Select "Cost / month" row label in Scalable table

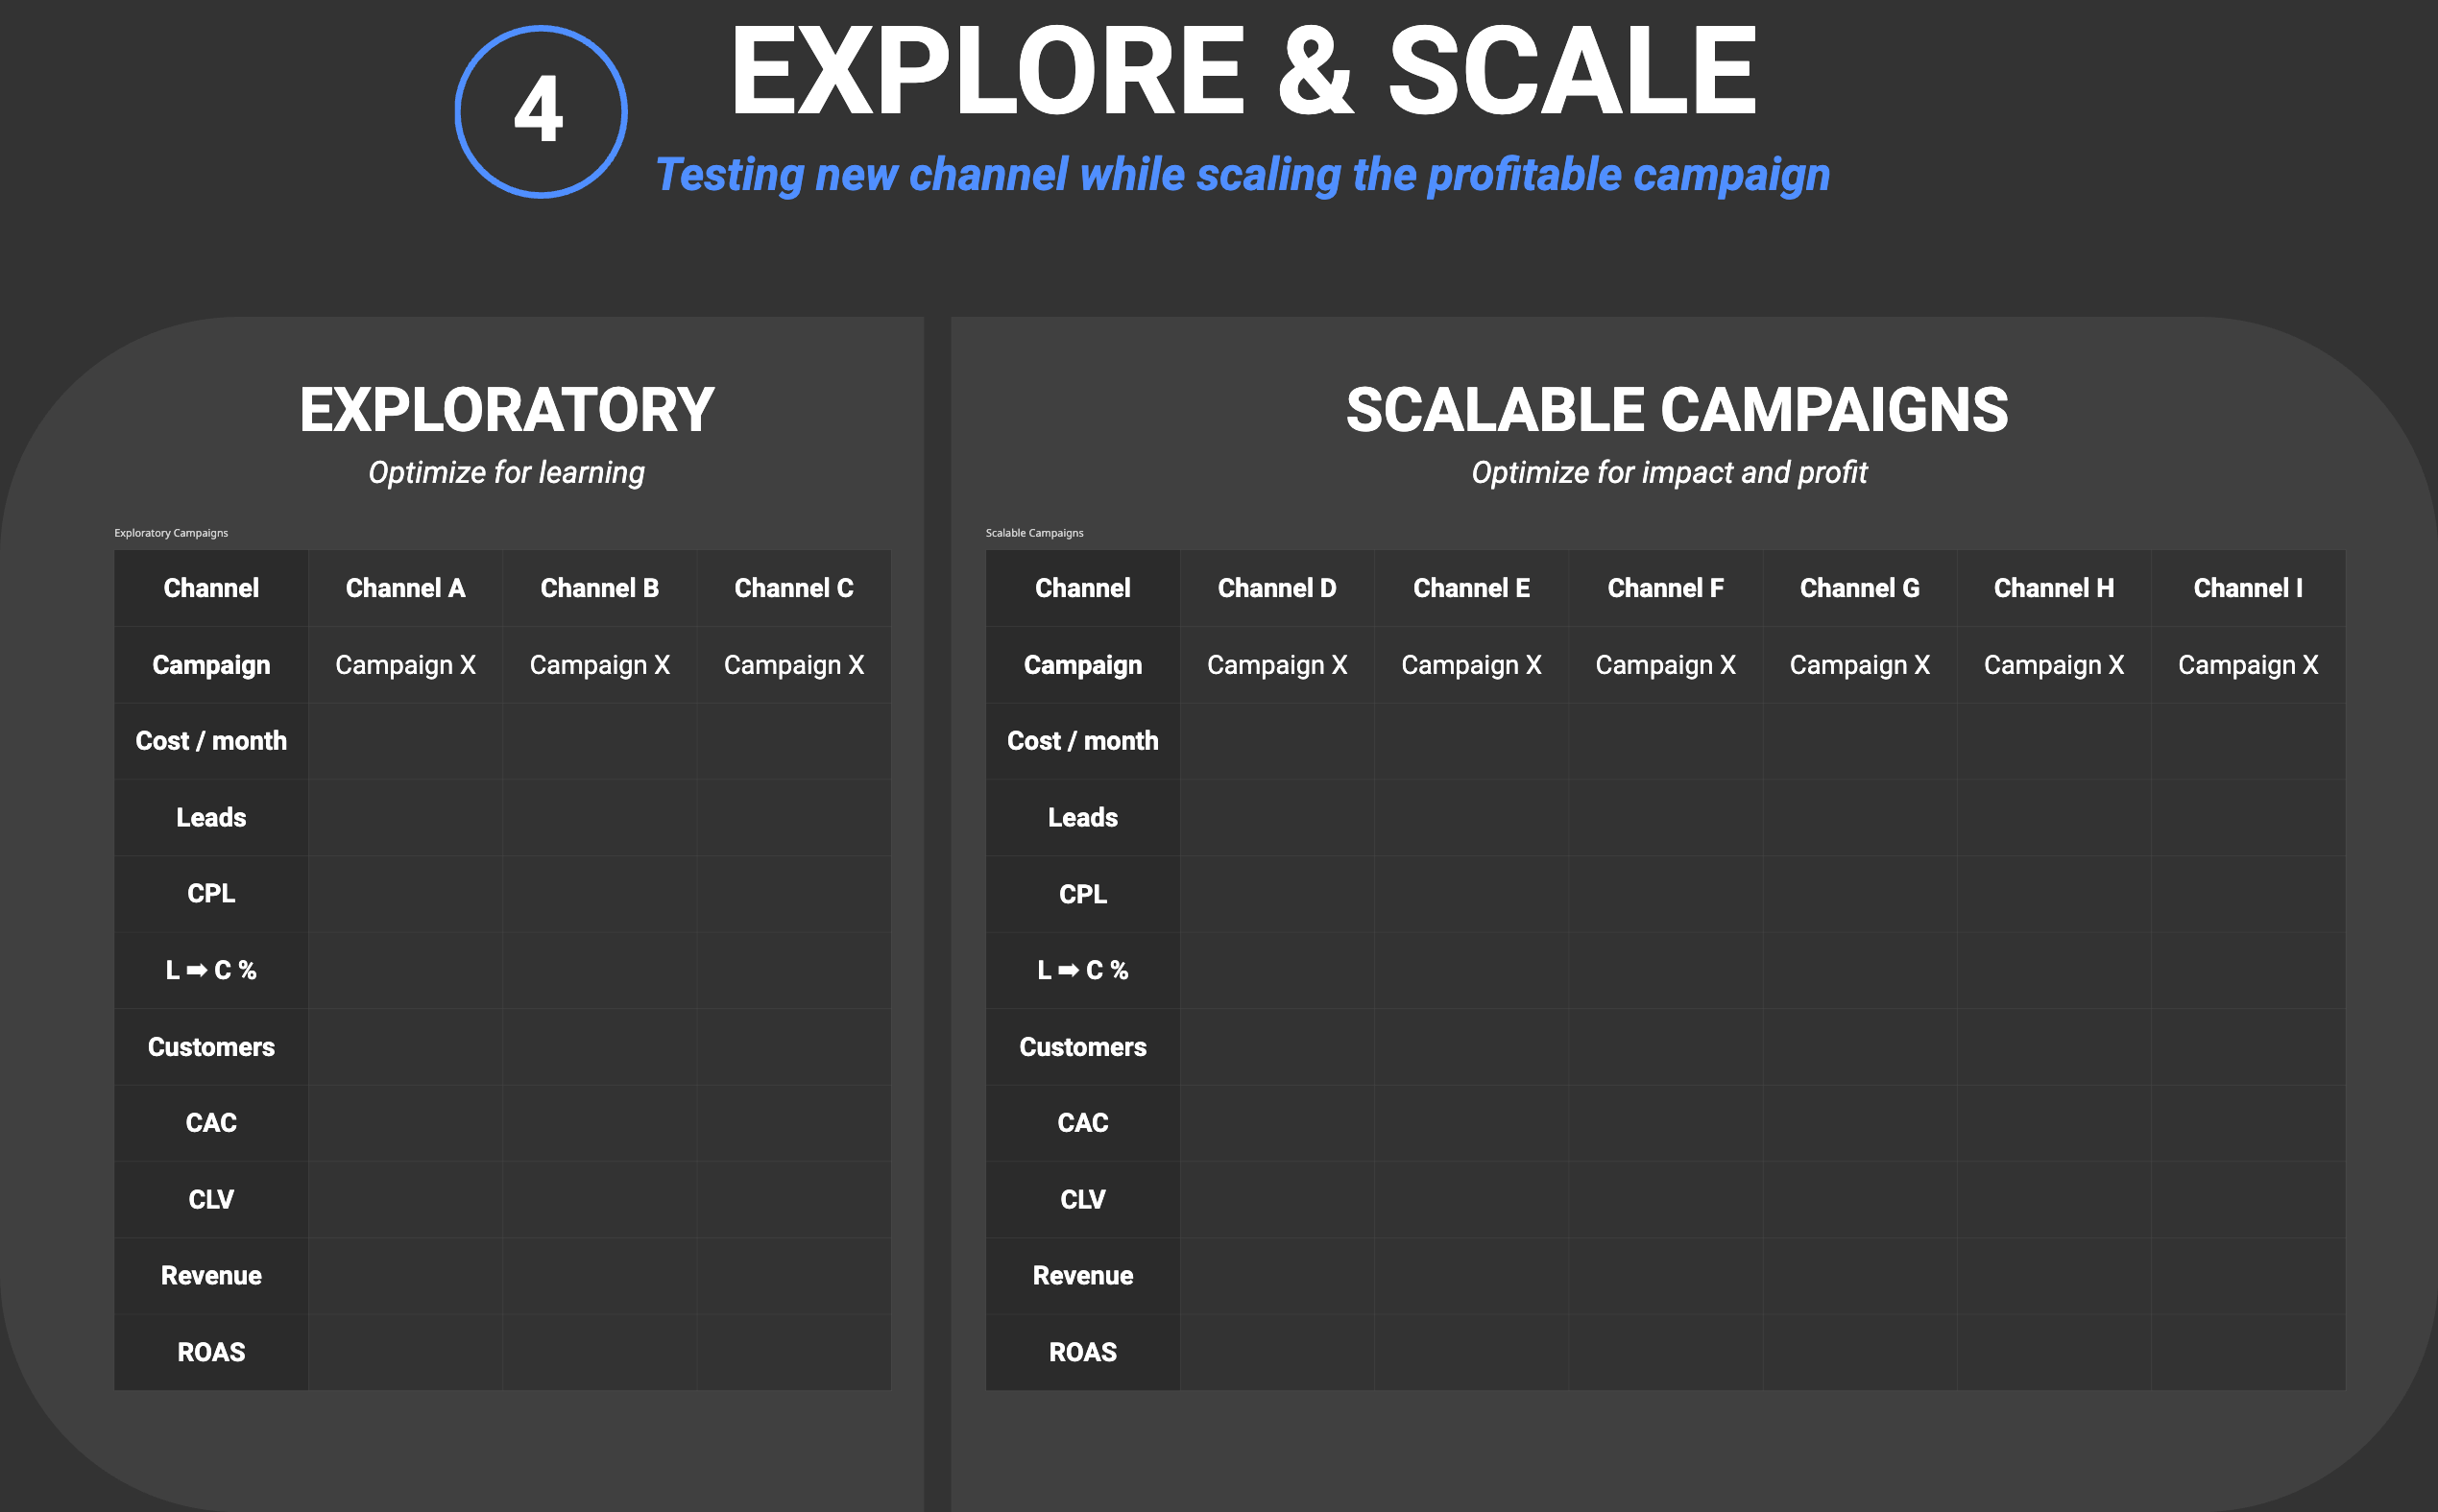(1083, 741)
